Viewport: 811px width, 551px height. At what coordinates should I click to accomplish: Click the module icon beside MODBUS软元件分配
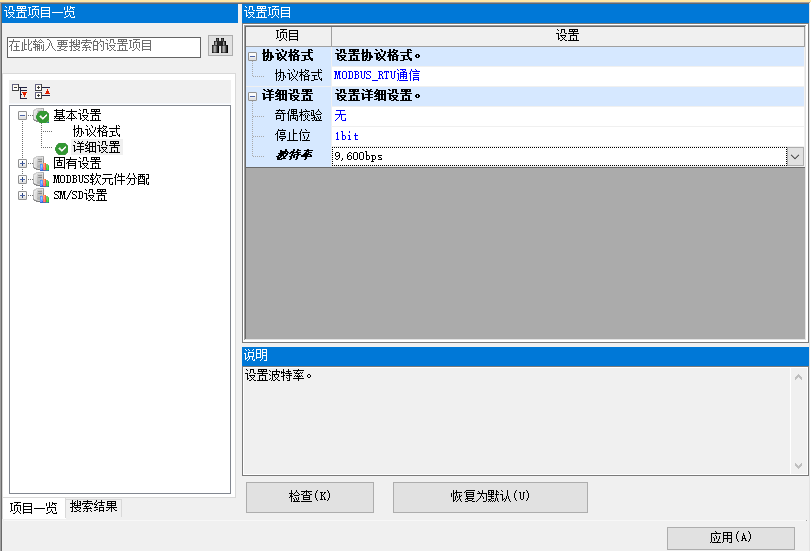[x=41, y=180]
